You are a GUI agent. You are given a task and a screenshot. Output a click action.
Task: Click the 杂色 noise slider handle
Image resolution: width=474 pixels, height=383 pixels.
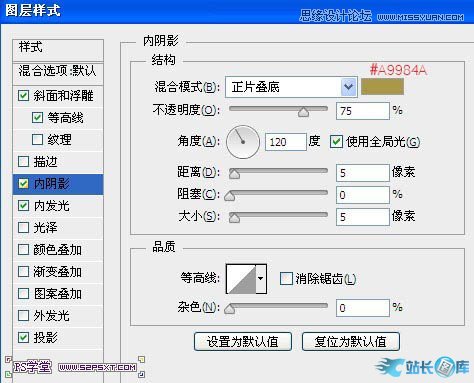229,309
